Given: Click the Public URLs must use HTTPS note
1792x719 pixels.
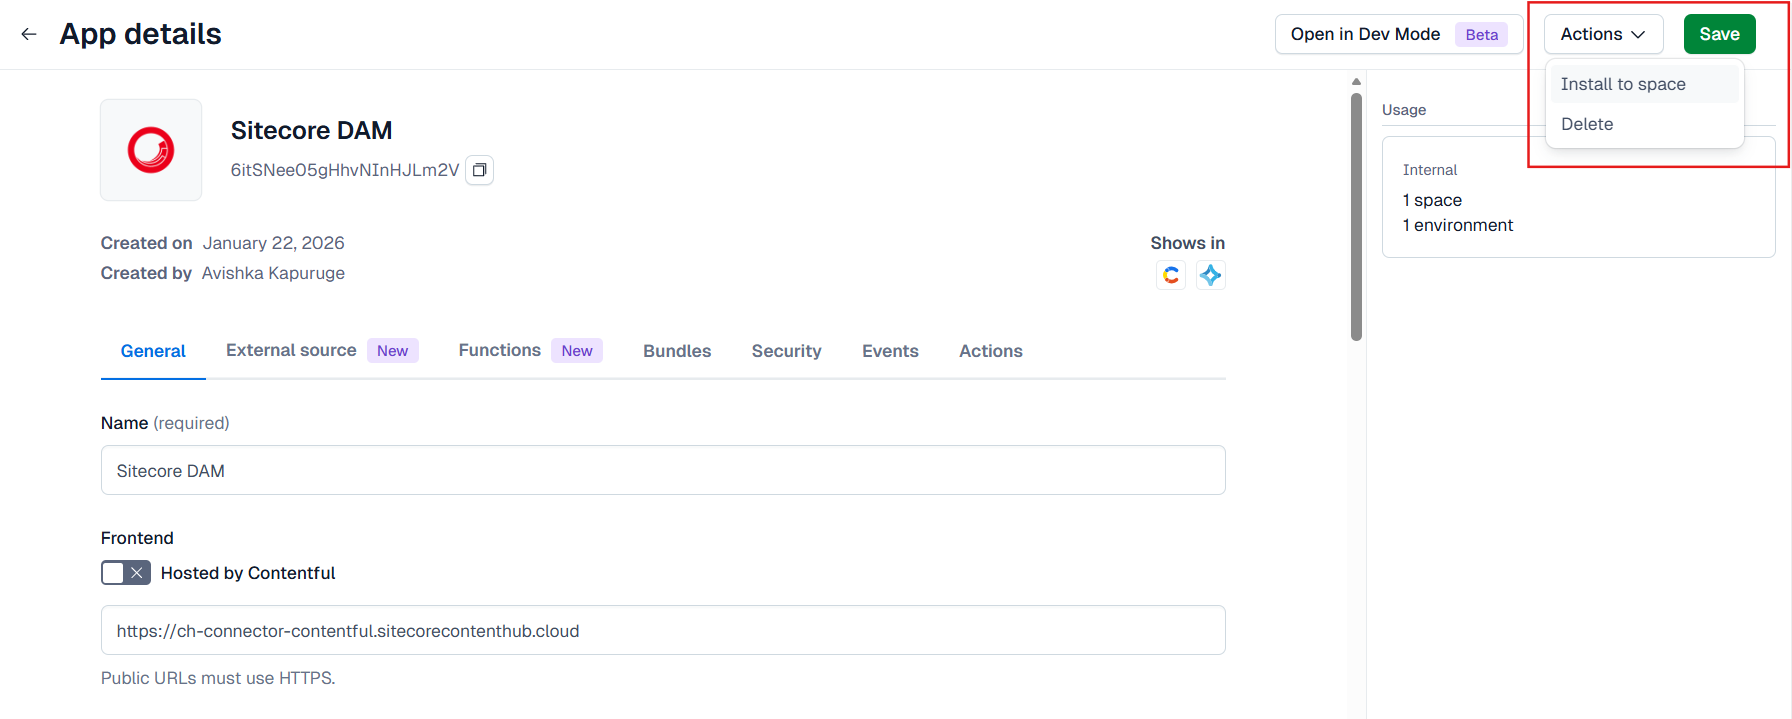Looking at the screenshot, I should tap(218, 678).
